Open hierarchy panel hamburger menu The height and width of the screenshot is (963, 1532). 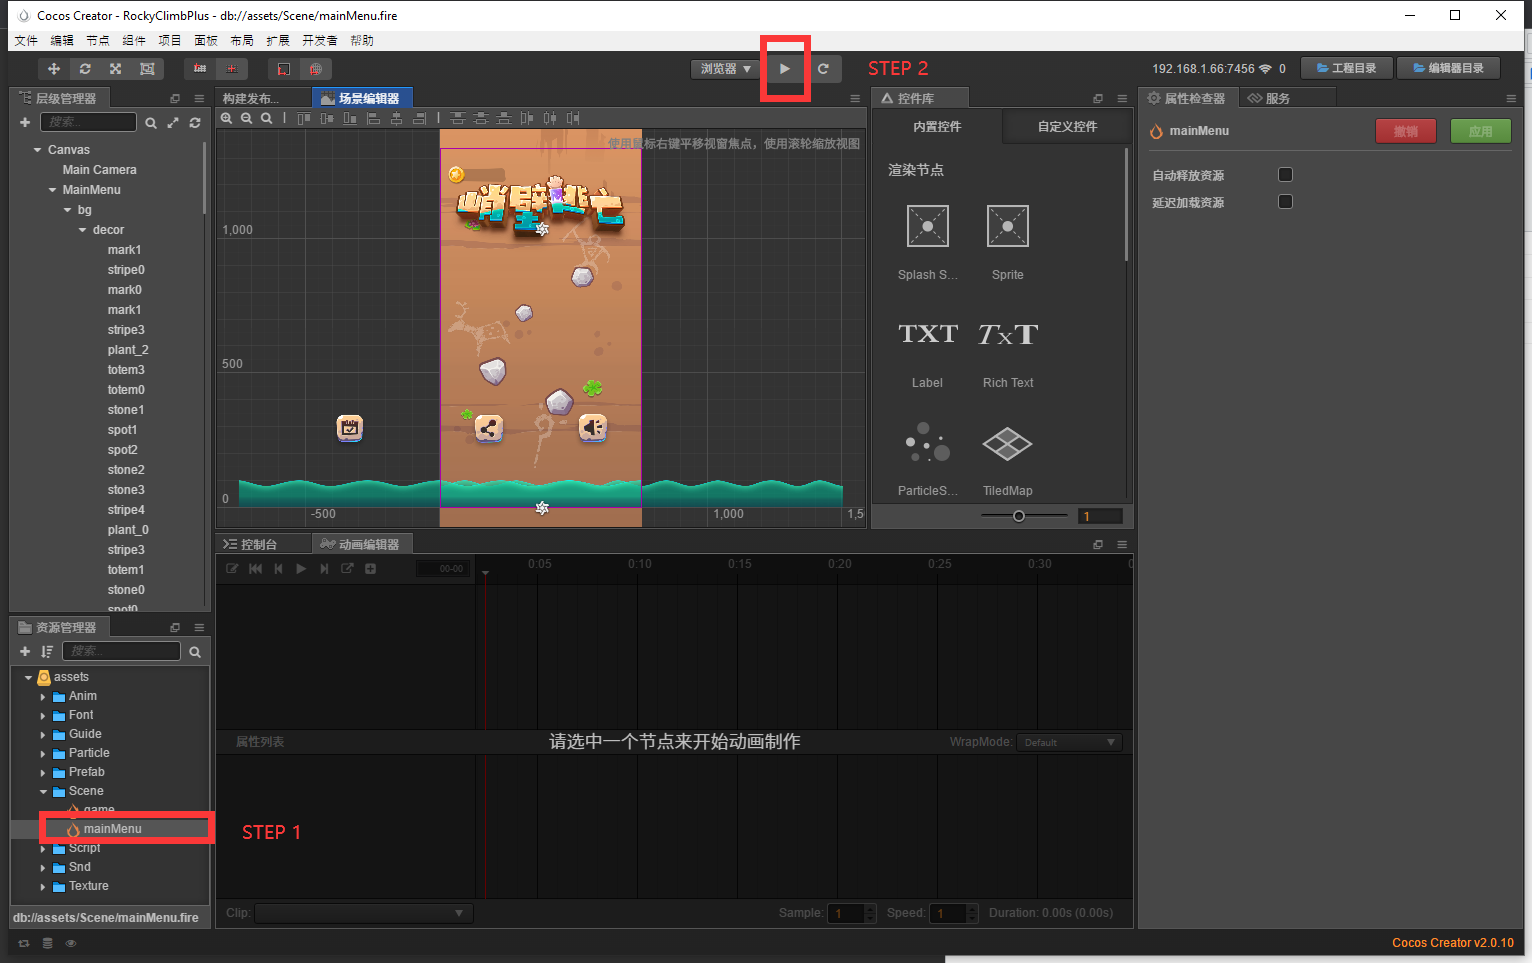[199, 98]
